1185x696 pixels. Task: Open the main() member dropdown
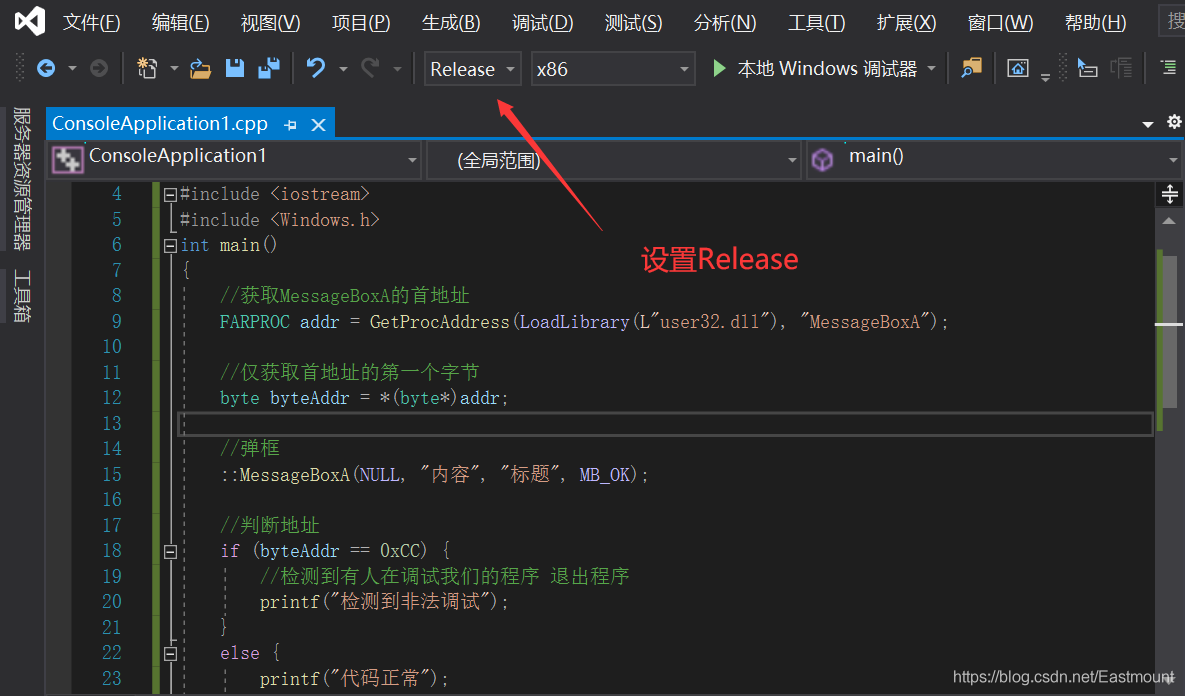point(994,159)
